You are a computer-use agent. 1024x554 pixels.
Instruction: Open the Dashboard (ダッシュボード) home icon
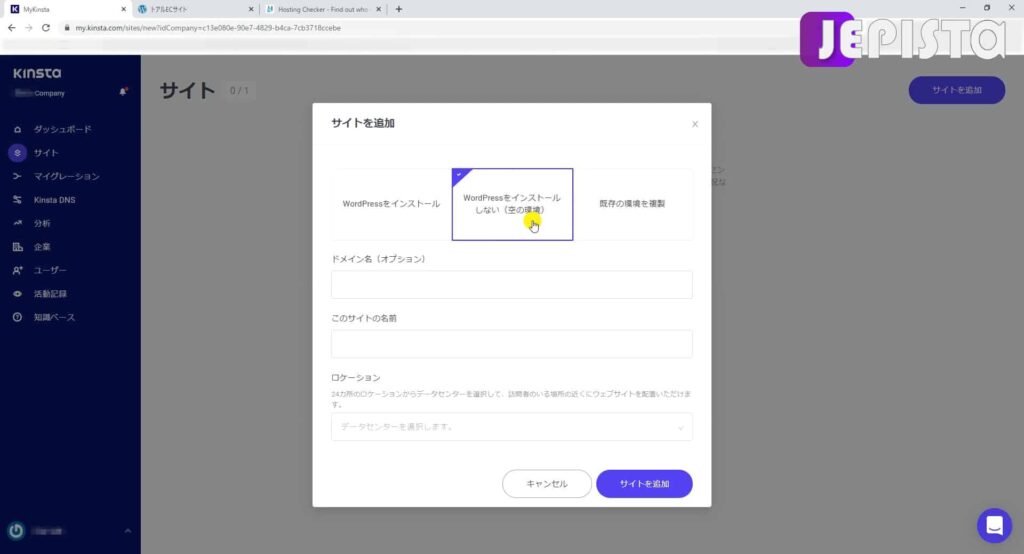[x=18, y=129]
